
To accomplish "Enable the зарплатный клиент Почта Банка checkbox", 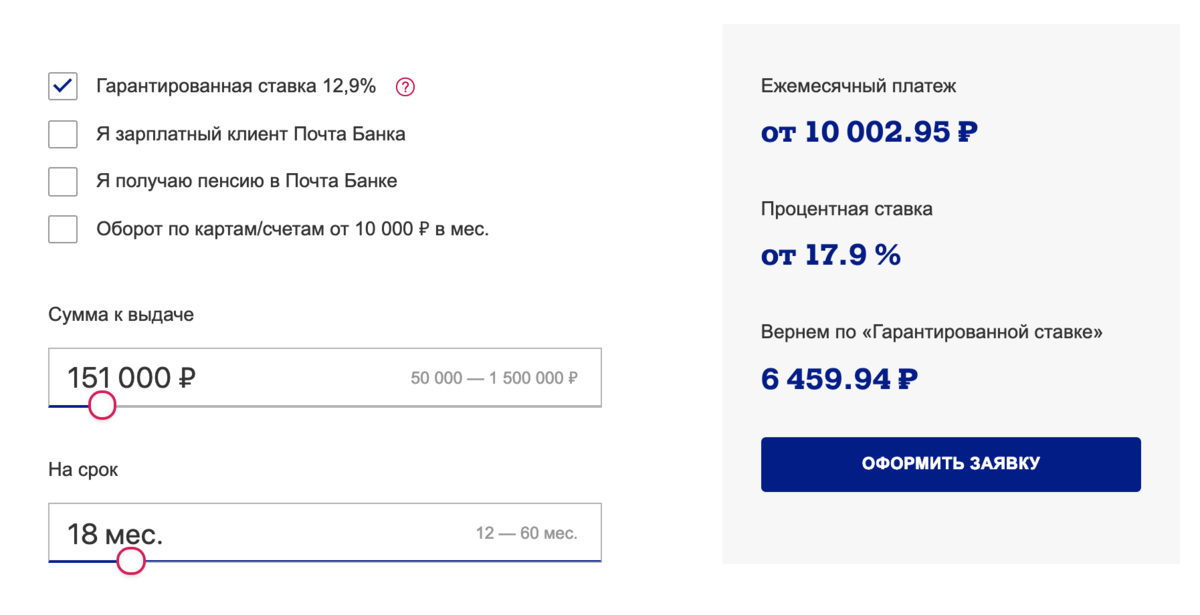I will pyautogui.click(x=63, y=134).
